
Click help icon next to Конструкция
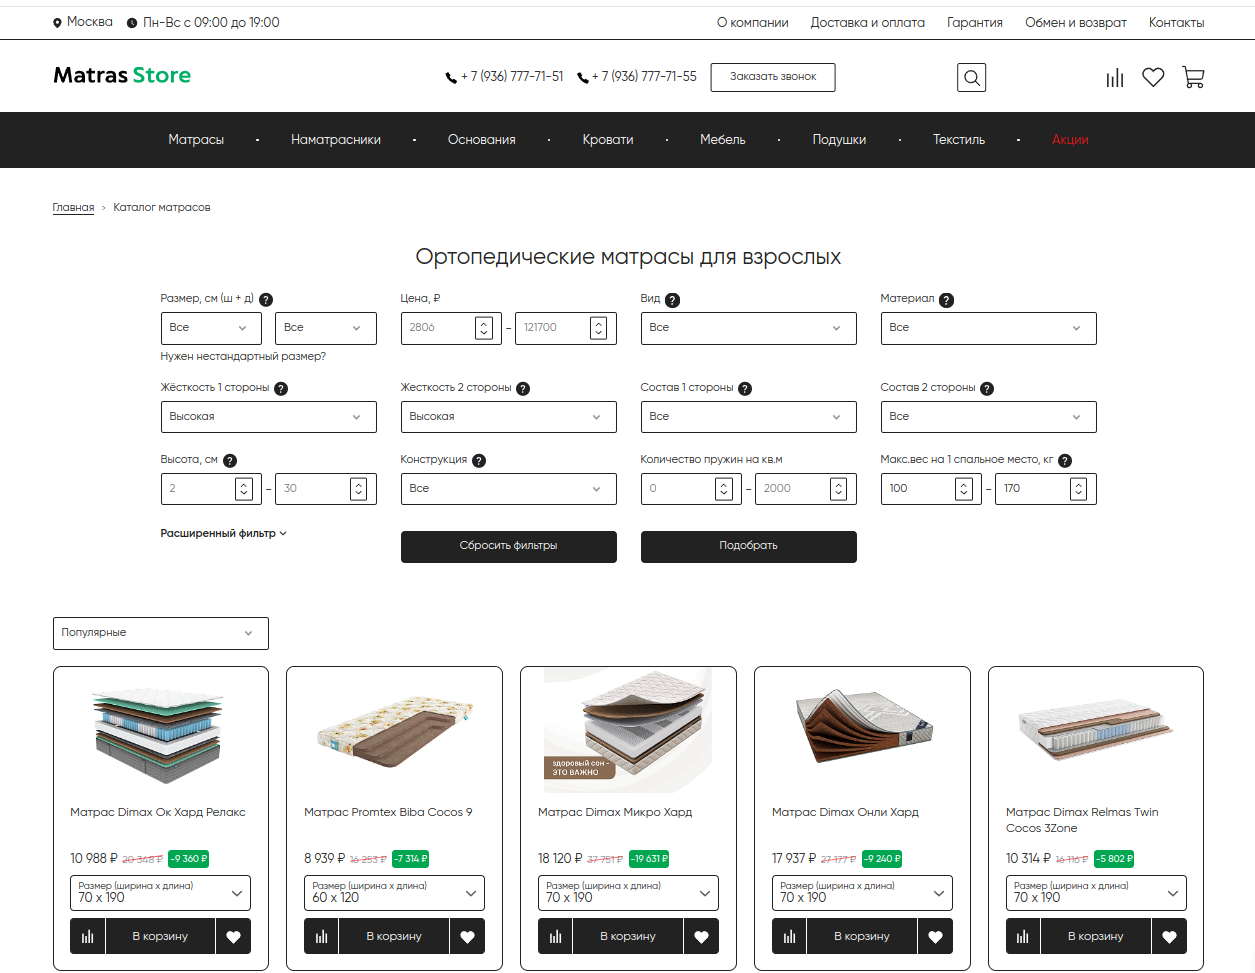(x=479, y=461)
